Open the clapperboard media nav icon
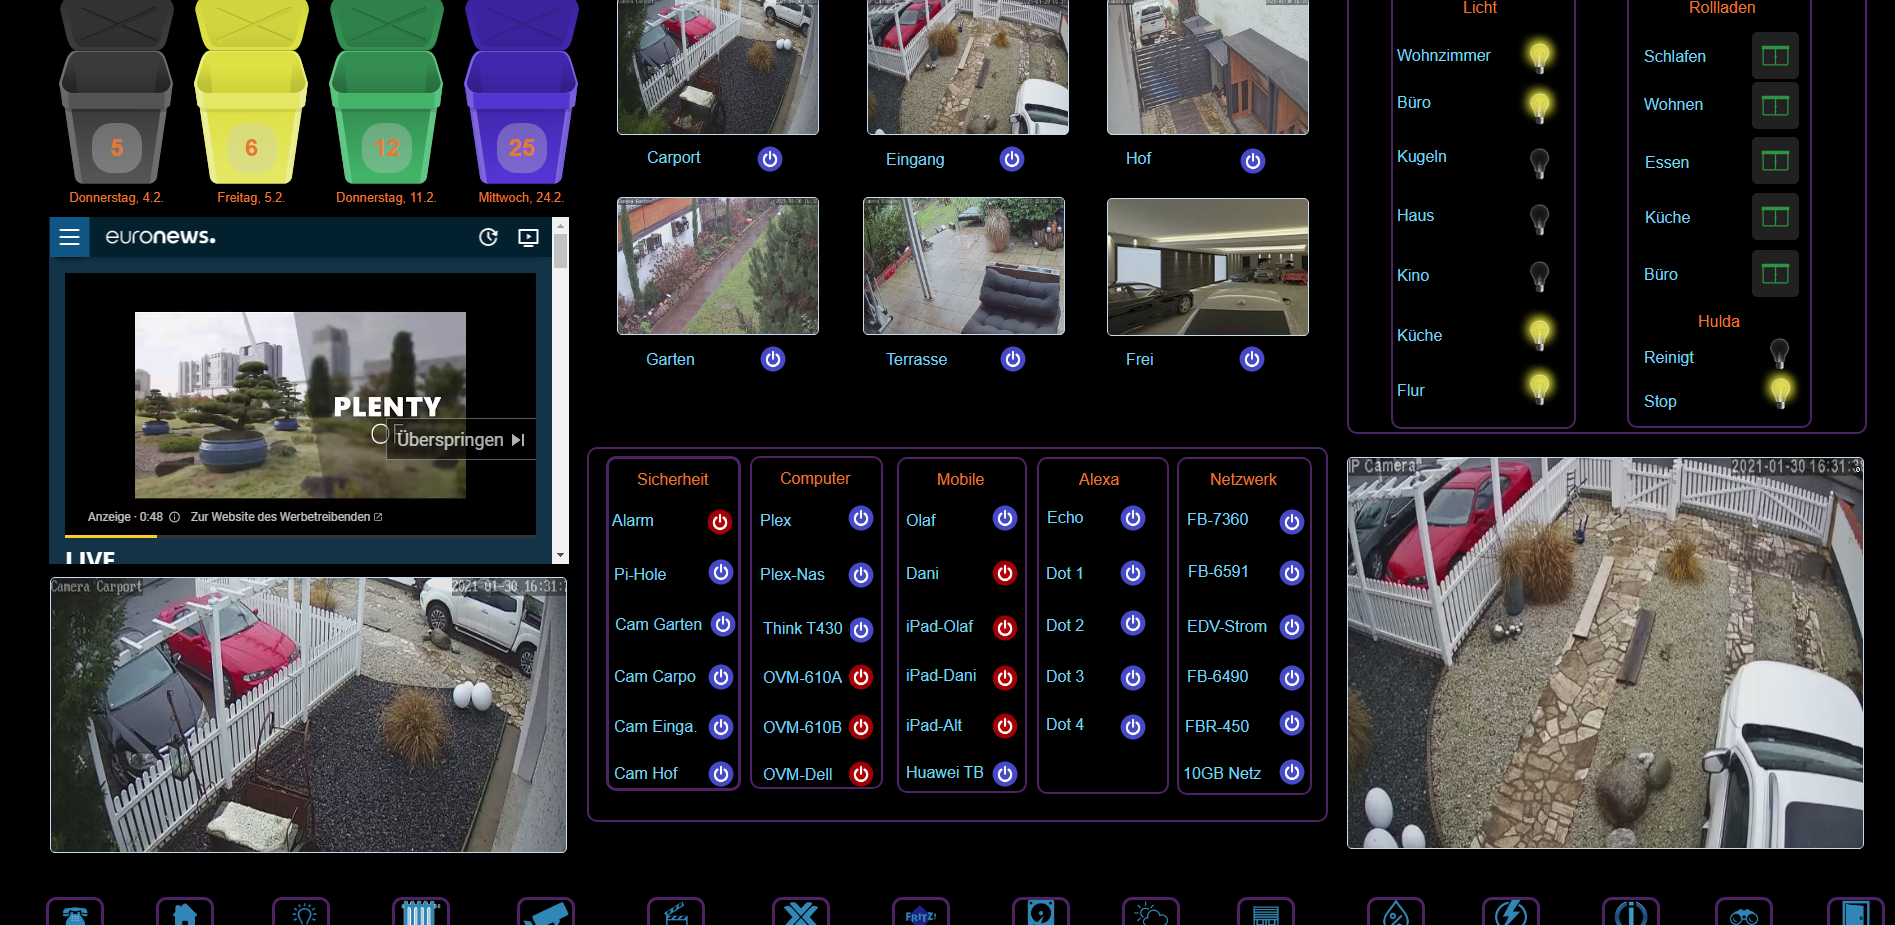The height and width of the screenshot is (925, 1895). click(676, 912)
